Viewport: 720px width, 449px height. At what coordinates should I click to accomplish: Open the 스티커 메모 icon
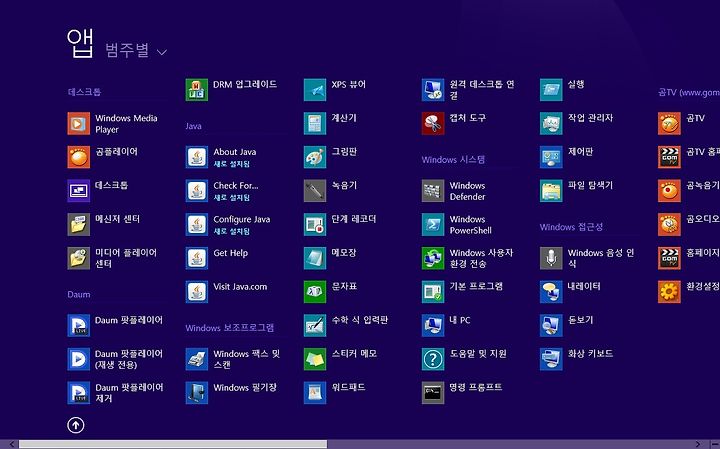click(315, 359)
